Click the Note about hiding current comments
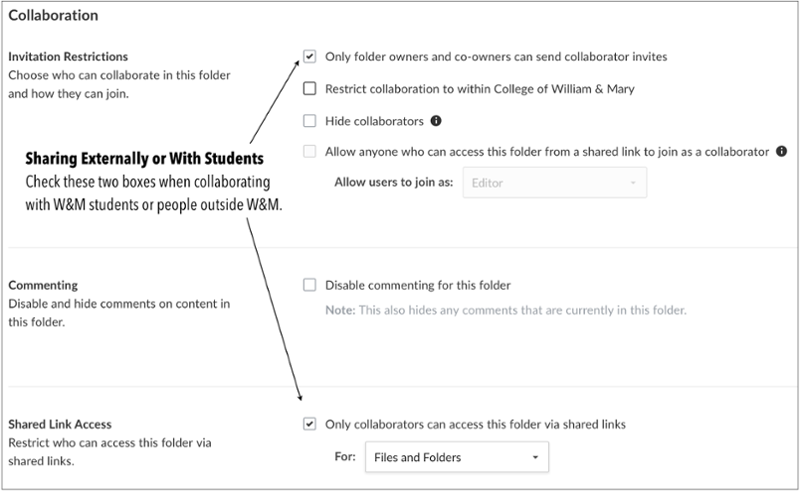Viewport: 800px width, 492px height. click(507, 311)
